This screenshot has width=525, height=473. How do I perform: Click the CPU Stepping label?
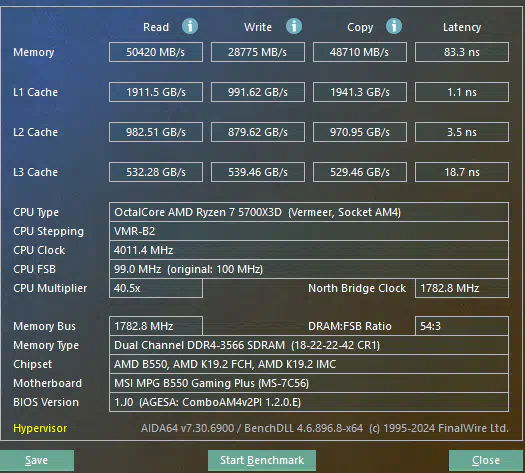[x=49, y=231]
